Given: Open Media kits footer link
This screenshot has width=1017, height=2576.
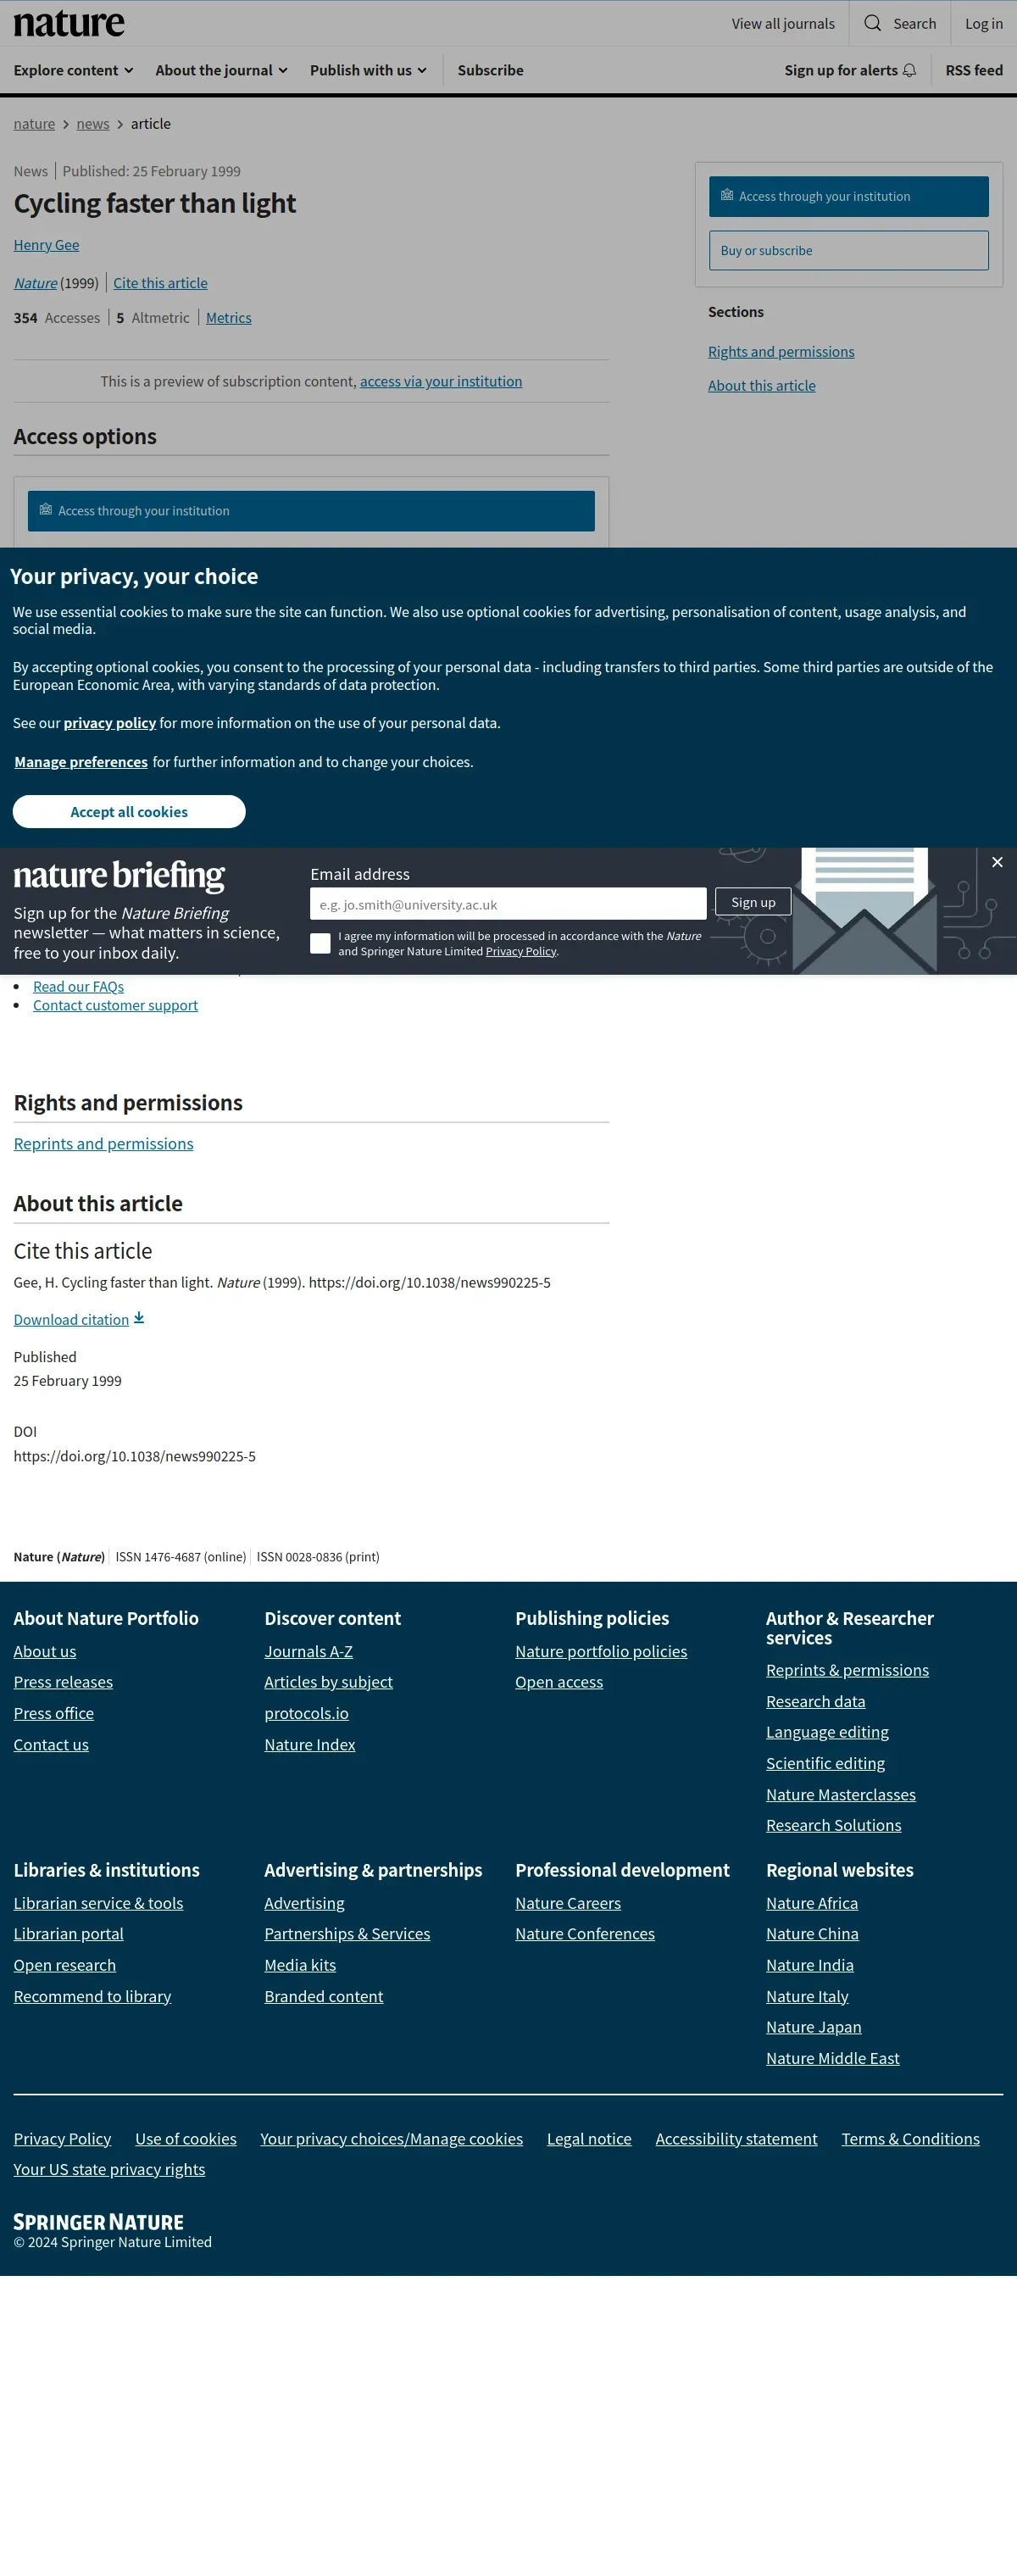Looking at the screenshot, I should point(300,1966).
